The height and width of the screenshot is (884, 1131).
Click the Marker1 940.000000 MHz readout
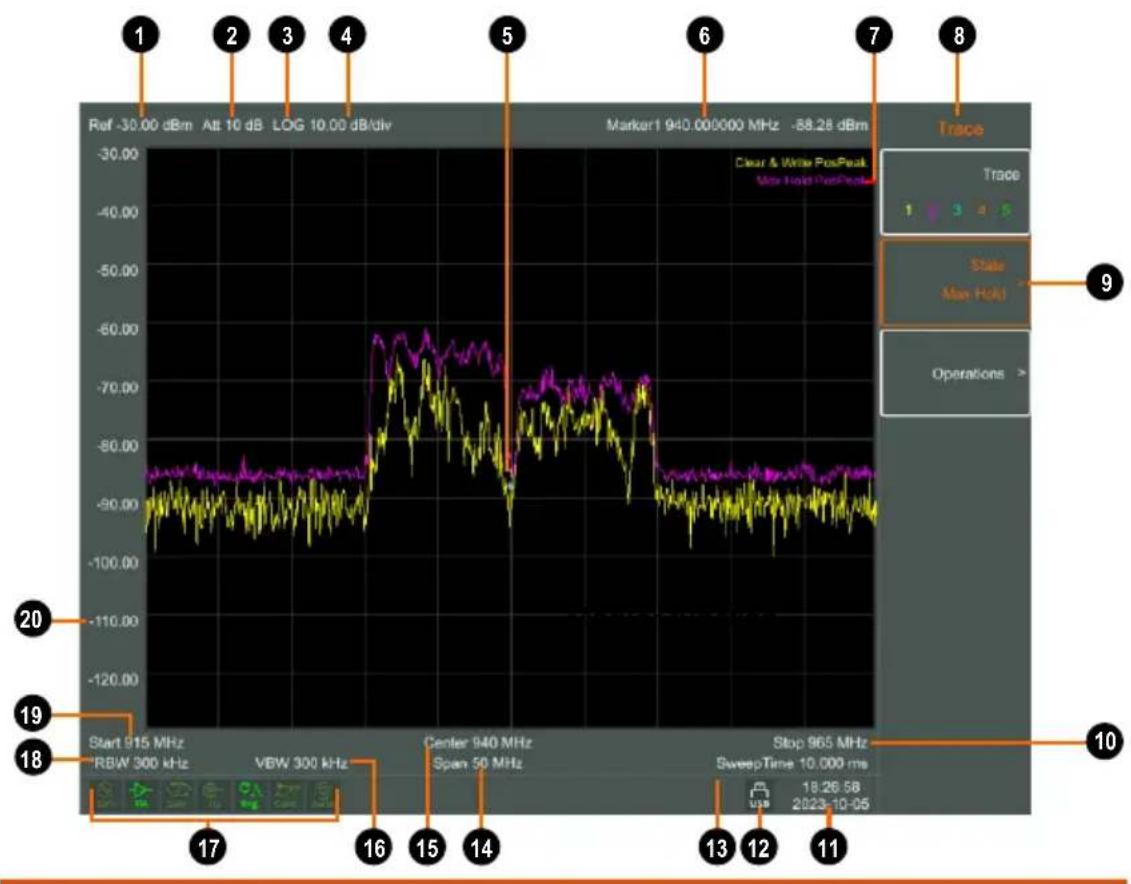tap(692, 125)
